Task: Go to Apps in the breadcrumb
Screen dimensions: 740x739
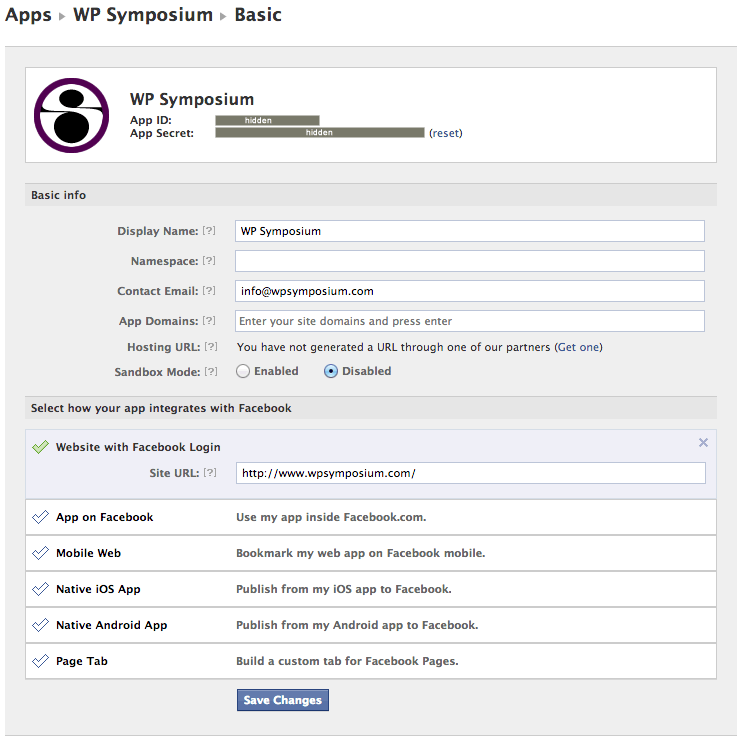Action: (x=28, y=15)
